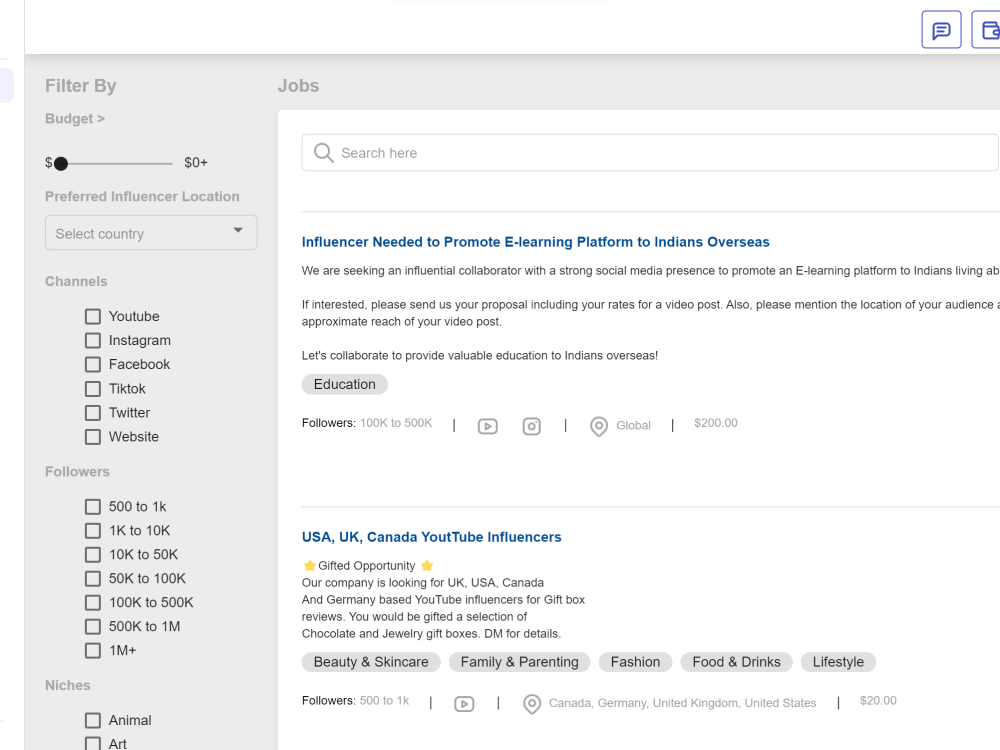Click location pin beside Canada, Germany
The height and width of the screenshot is (750, 1000).
pos(531,704)
